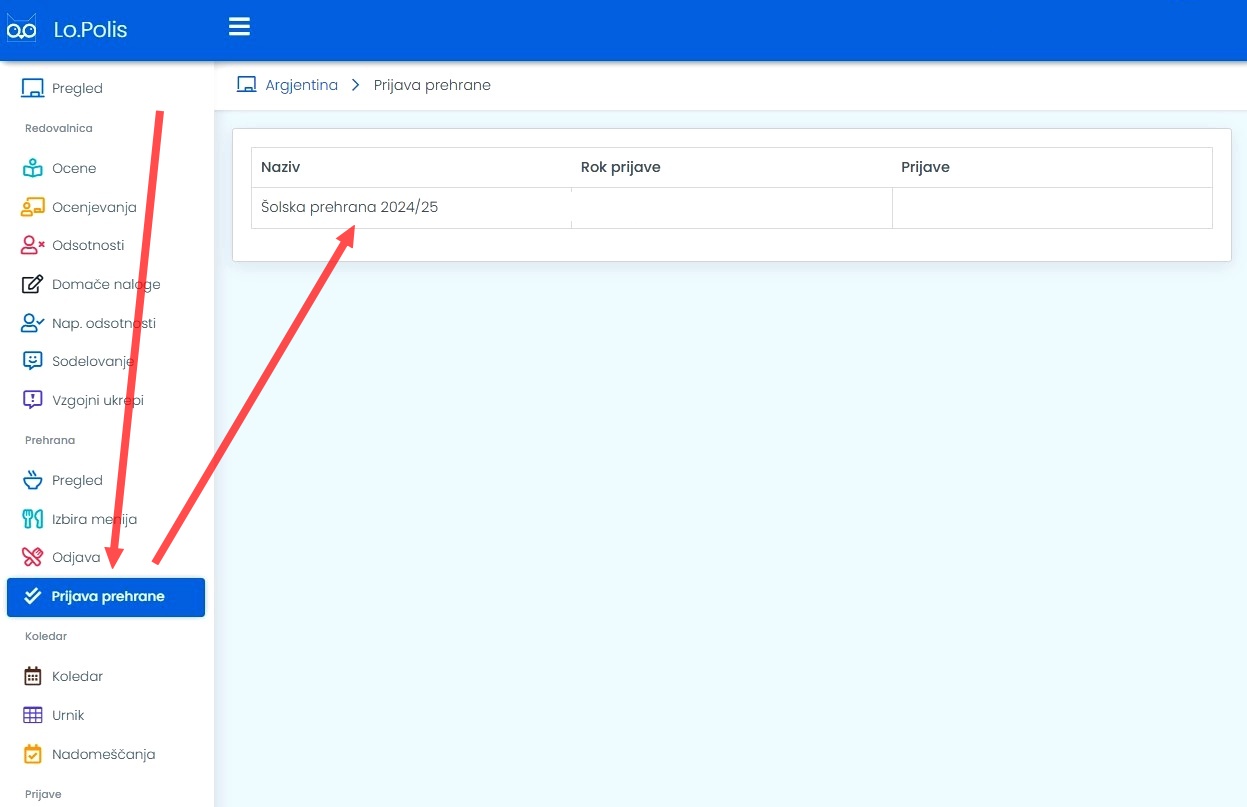Click the breadcrumb chevron after Argjentina
Image resolution: width=1247 pixels, height=807 pixels.
(x=355, y=85)
